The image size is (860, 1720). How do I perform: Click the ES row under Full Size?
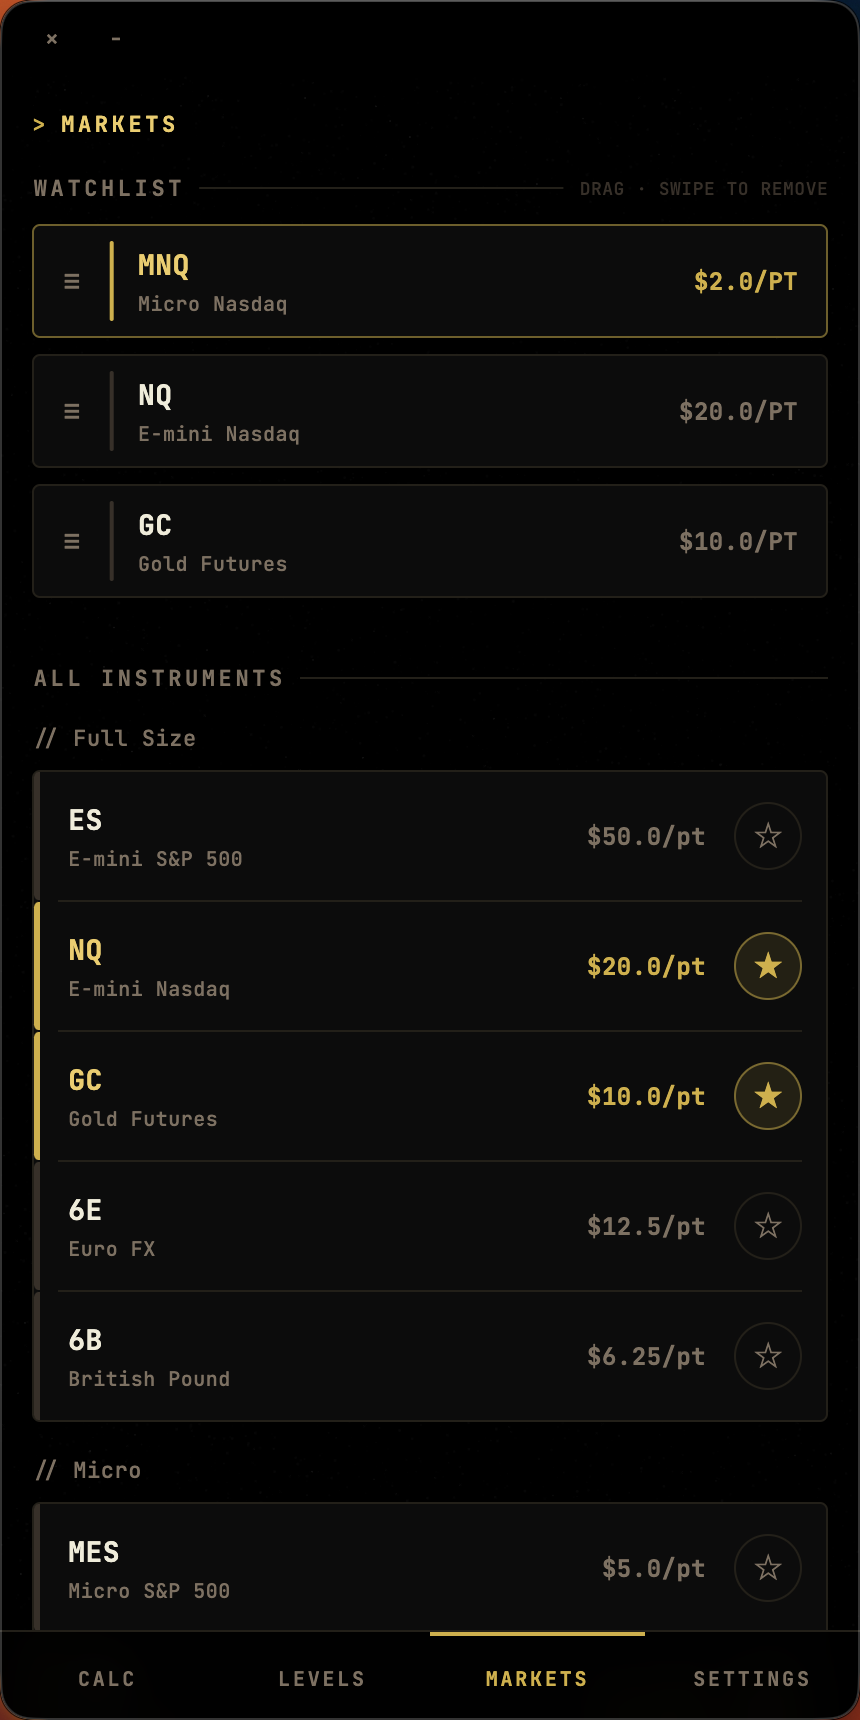pyautogui.click(x=350, y=836)
